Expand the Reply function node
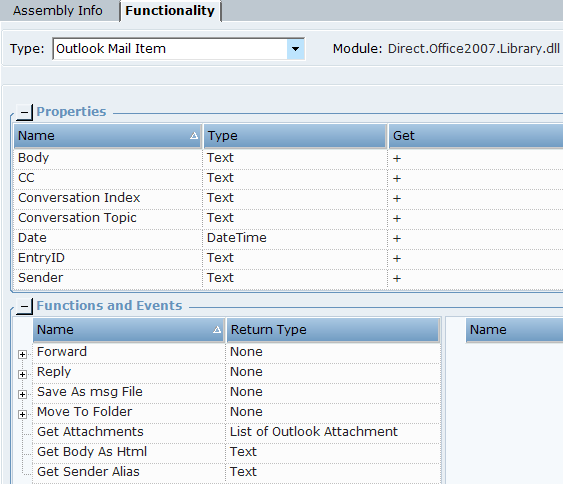The width and height of the screenshot is (563, 484). pyautogui.click(x=22, y=374)
